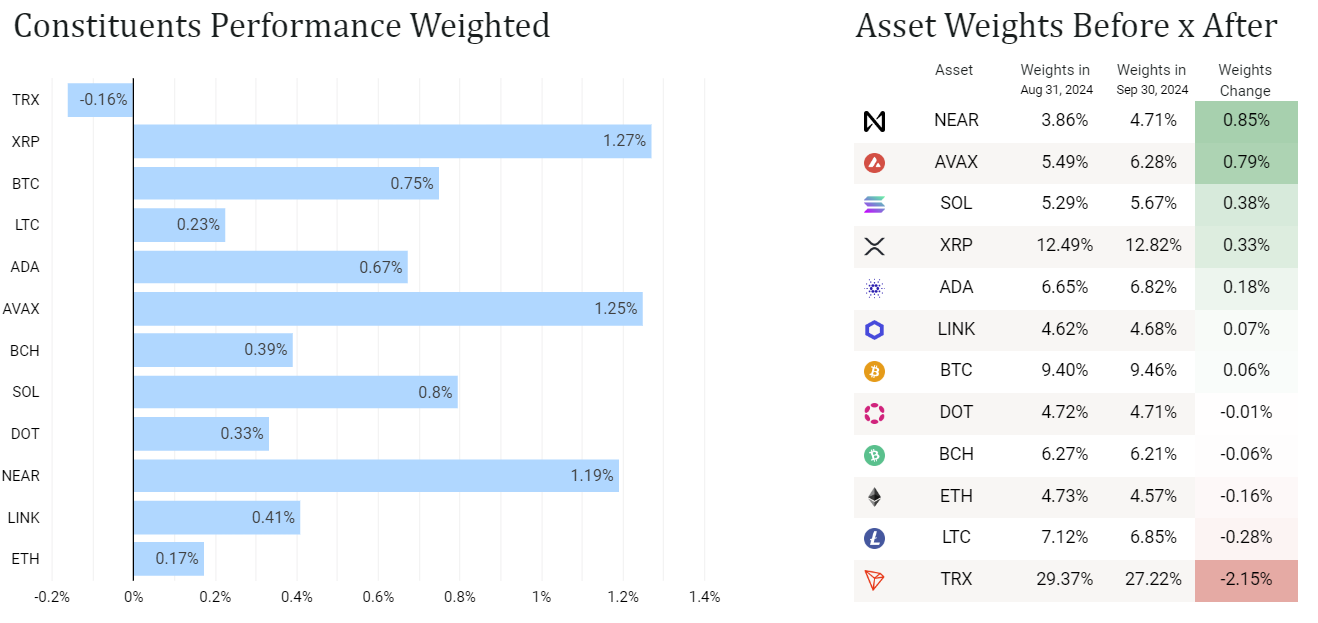Click the red -2.15% weight change cell
1318x623 pixels.
[1246, 580]
